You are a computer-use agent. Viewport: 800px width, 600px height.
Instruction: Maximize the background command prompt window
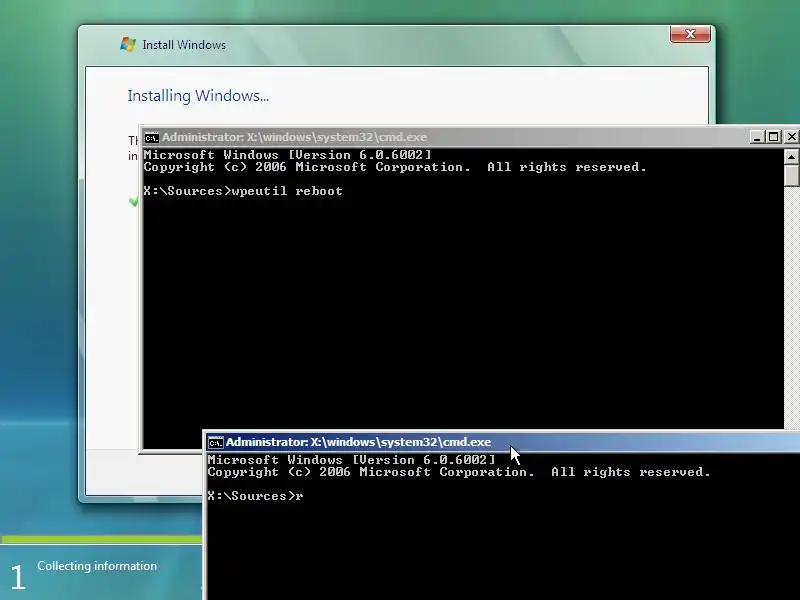click(774, 137)
